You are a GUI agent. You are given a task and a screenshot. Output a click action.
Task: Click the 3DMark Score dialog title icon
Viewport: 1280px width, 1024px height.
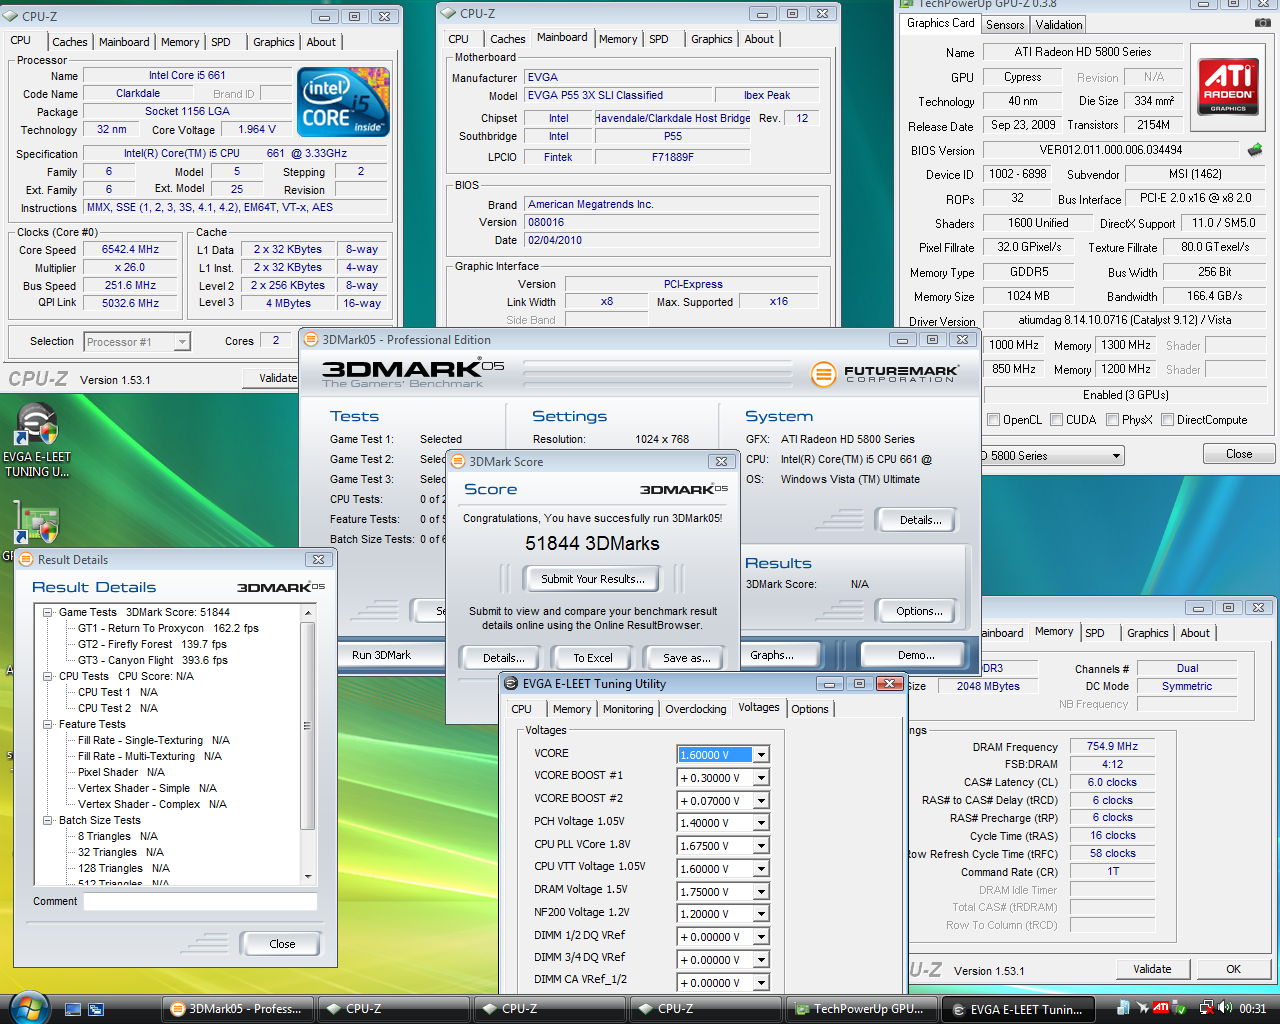pos(458,461)
